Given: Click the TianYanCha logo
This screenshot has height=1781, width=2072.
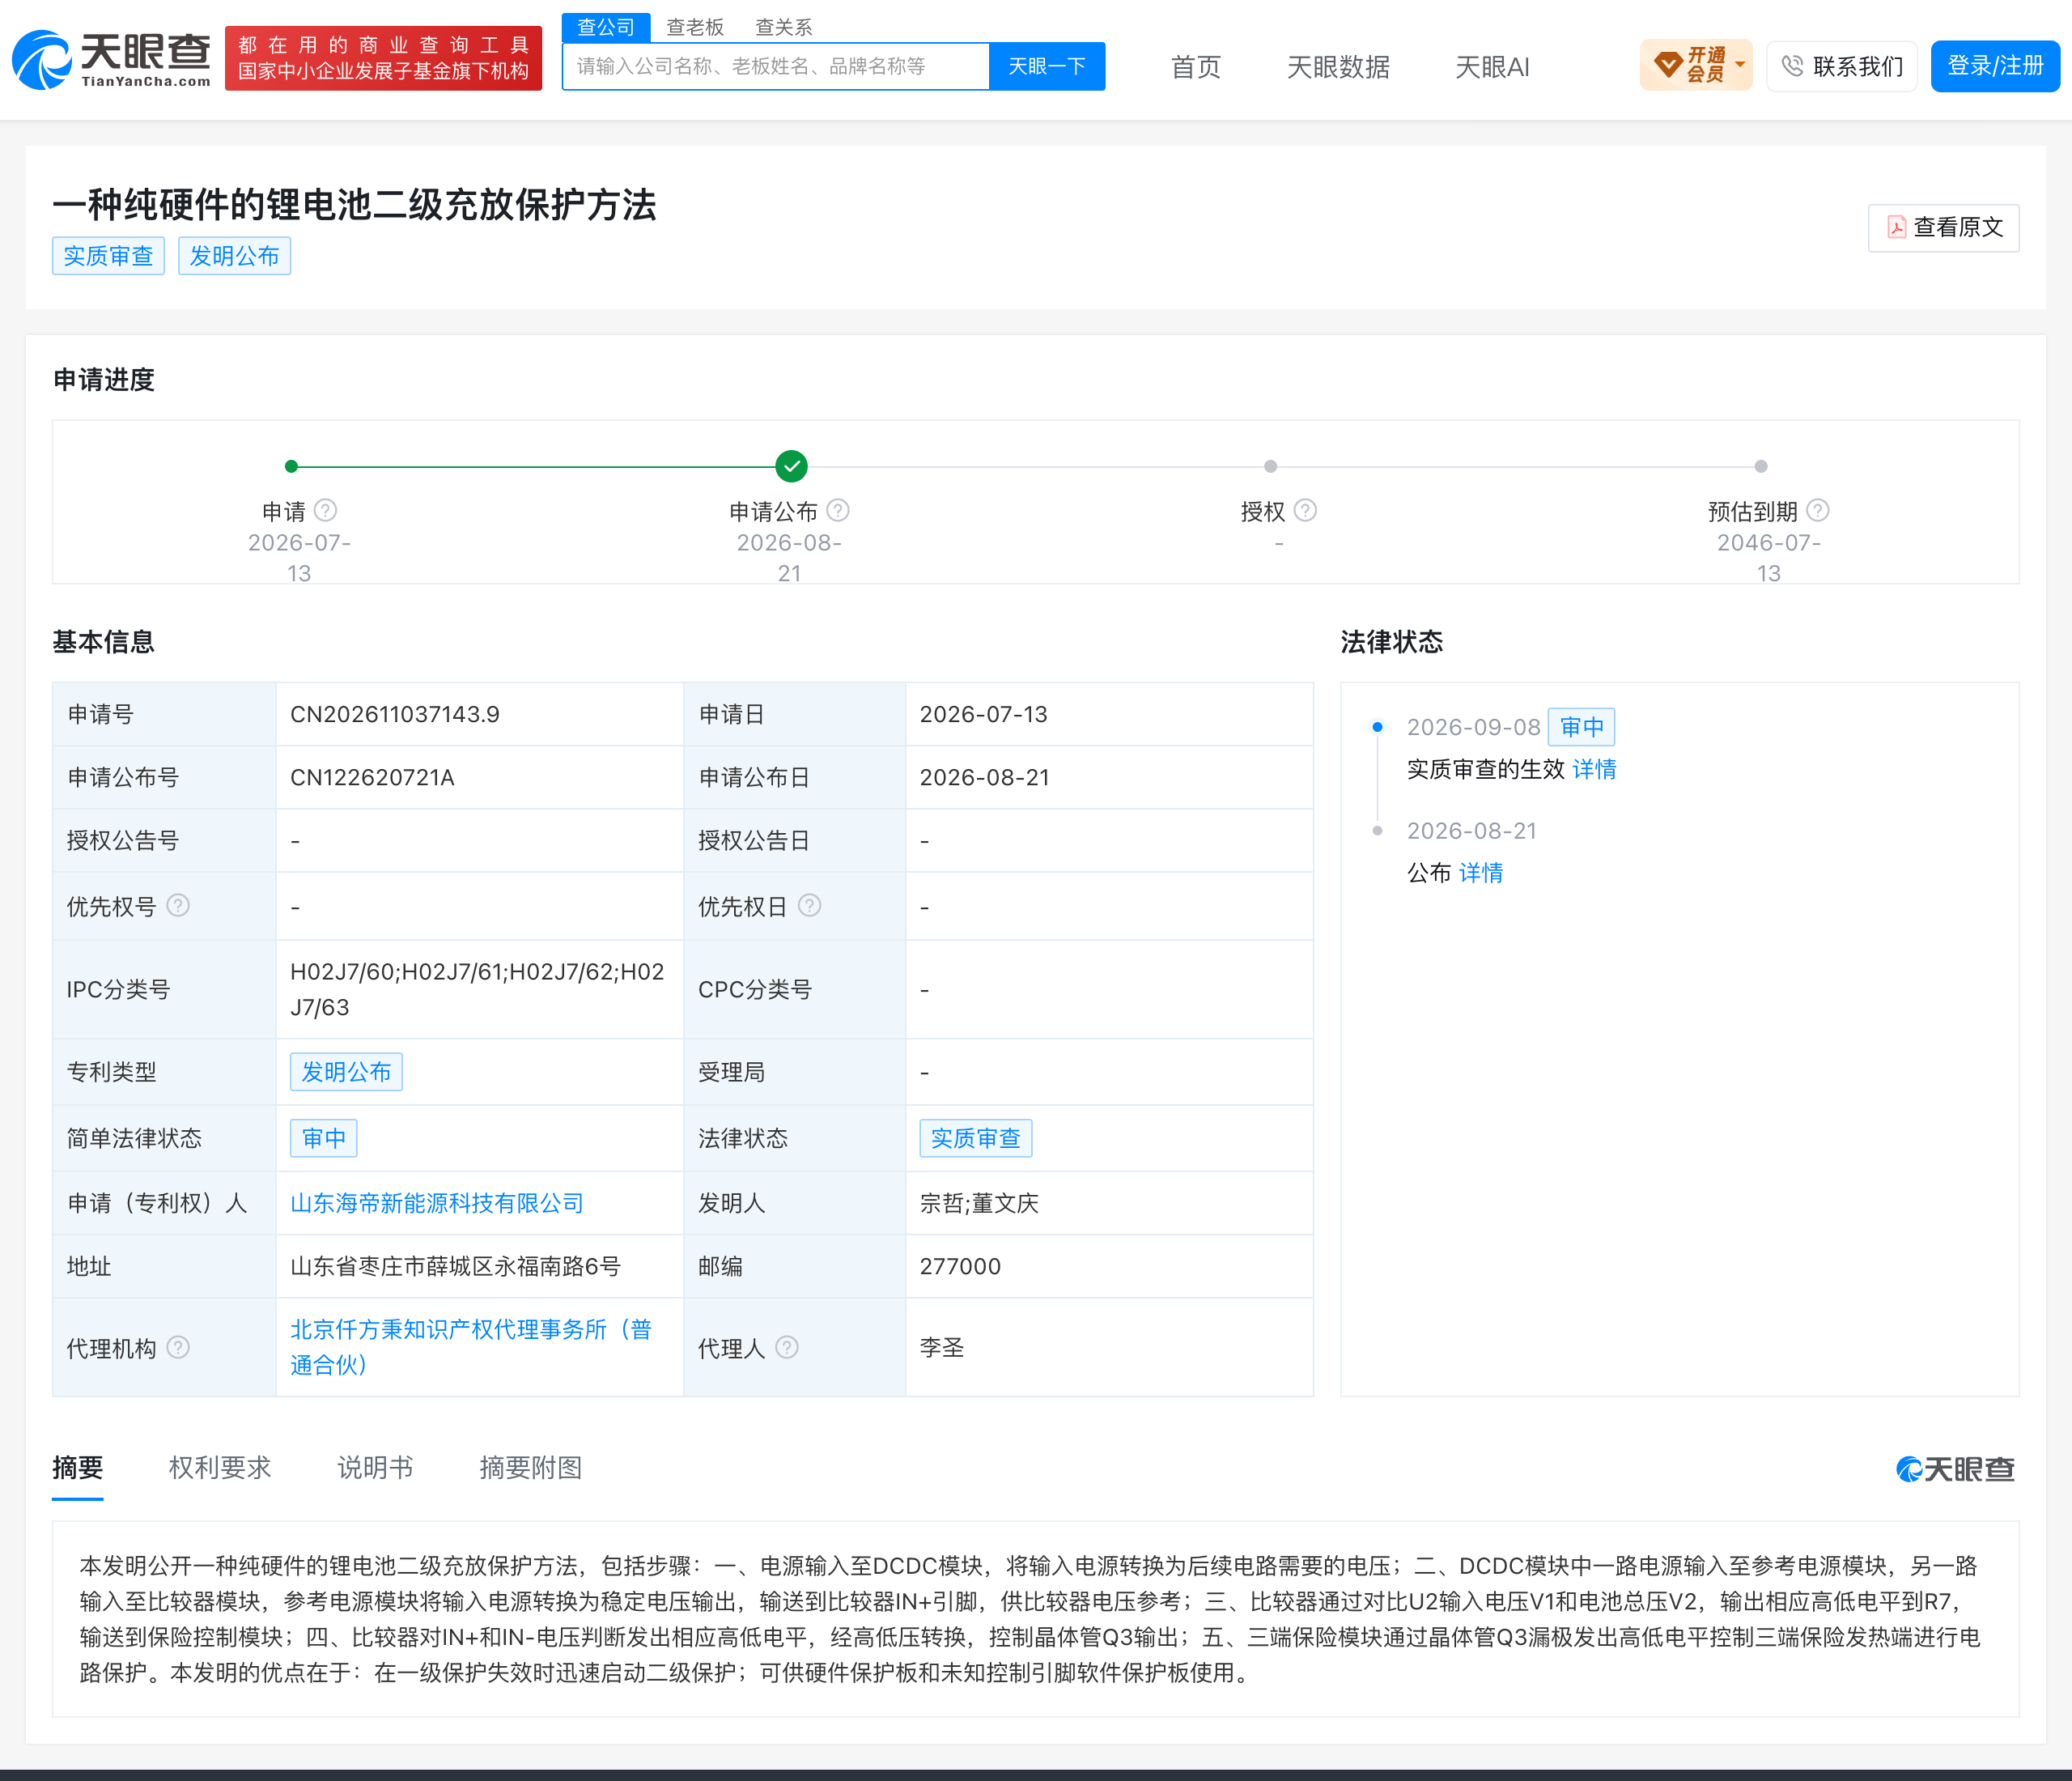Looking at the screenshot, I should pyautogui.click(x=112, y=59).
